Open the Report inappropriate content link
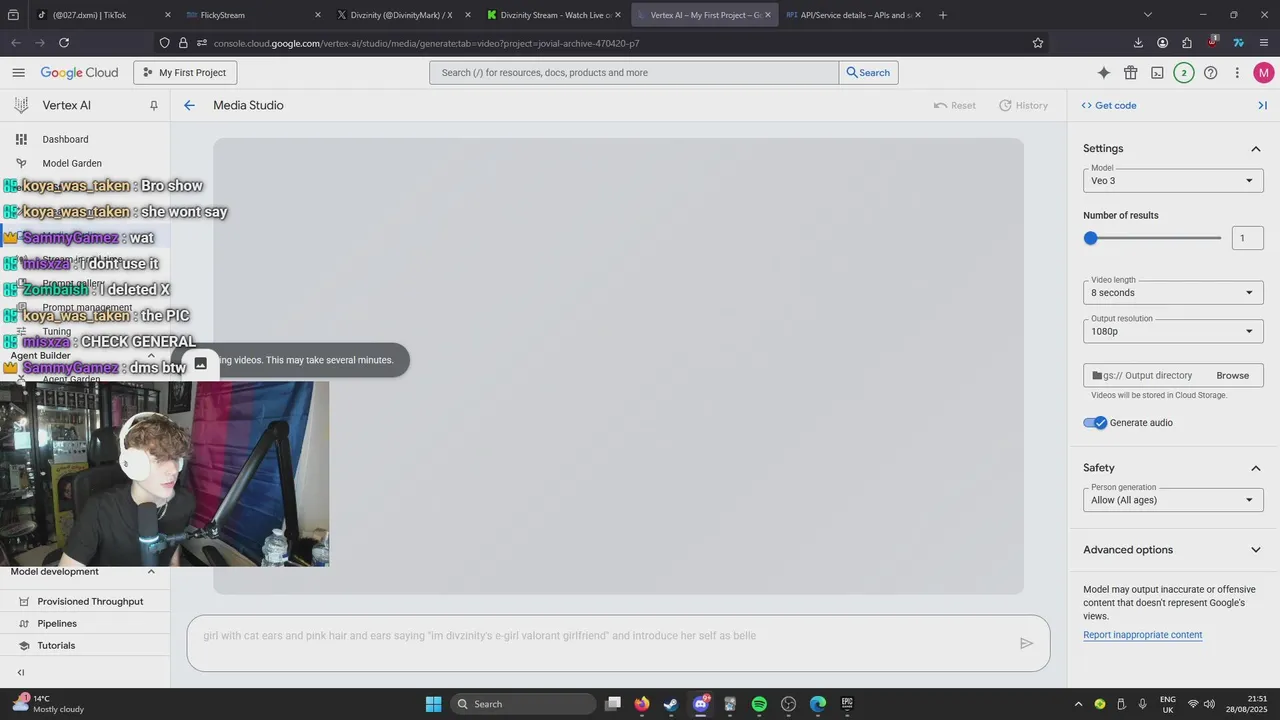1280x720 pixels. click(1142, 635)
